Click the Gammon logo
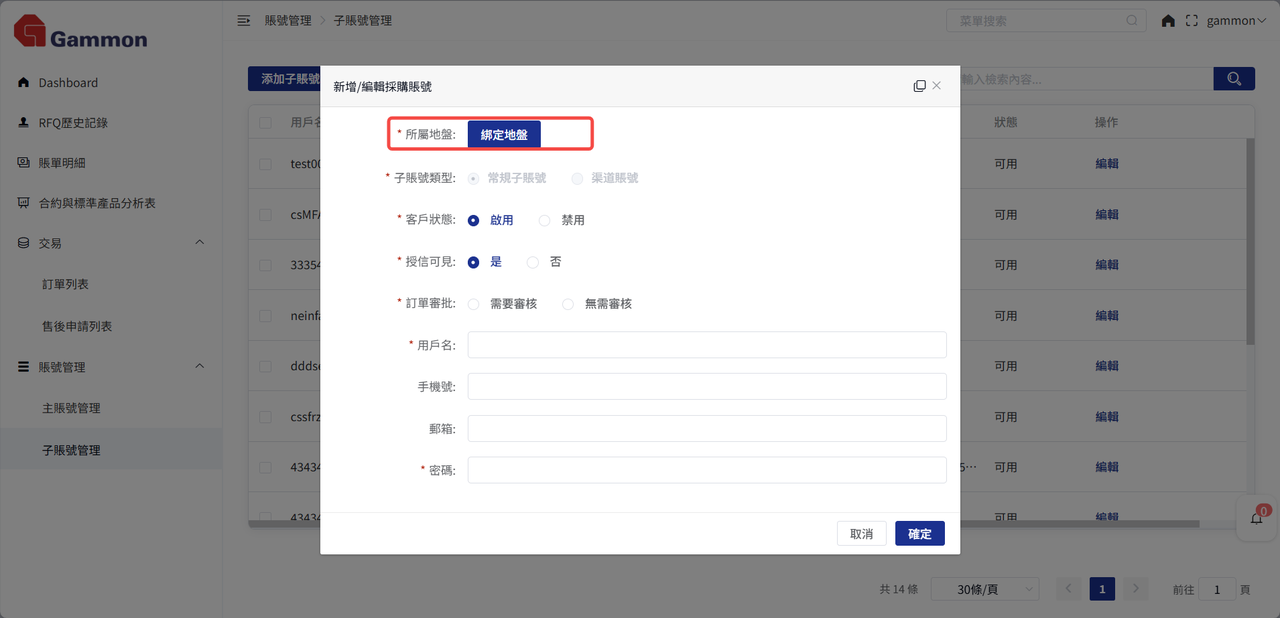The width and height of the screenshot is (1280, 618). tap(80, 32)
